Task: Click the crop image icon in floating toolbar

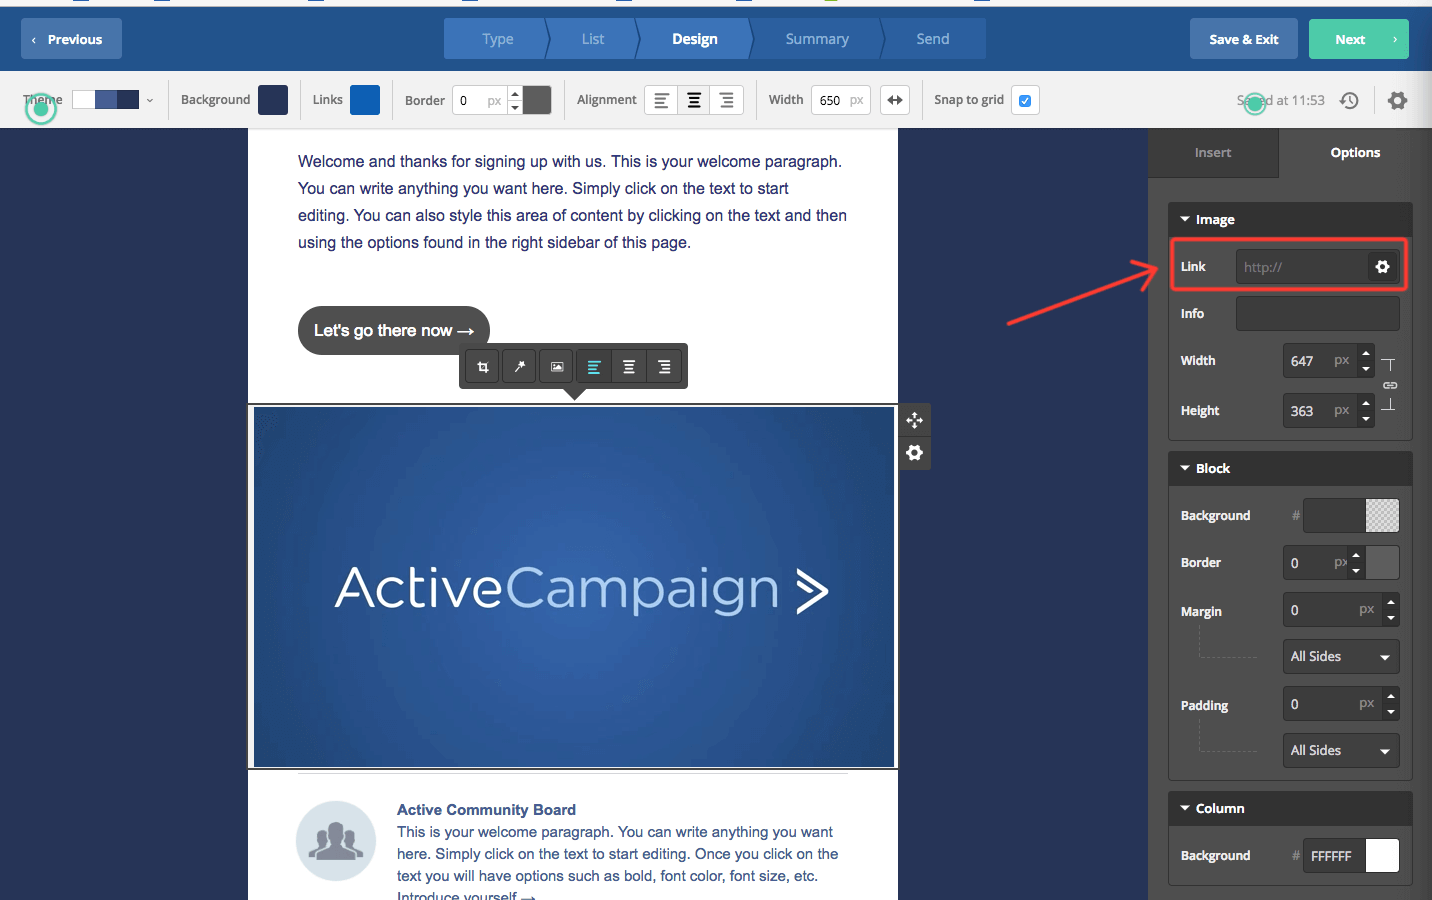Action: 483,367
